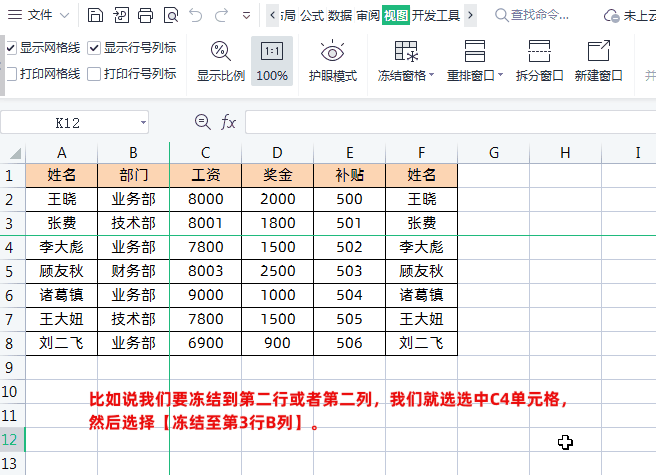Click the Undo arrow
The height and width of the screenshot is (475, 656).
pos(195,15)
